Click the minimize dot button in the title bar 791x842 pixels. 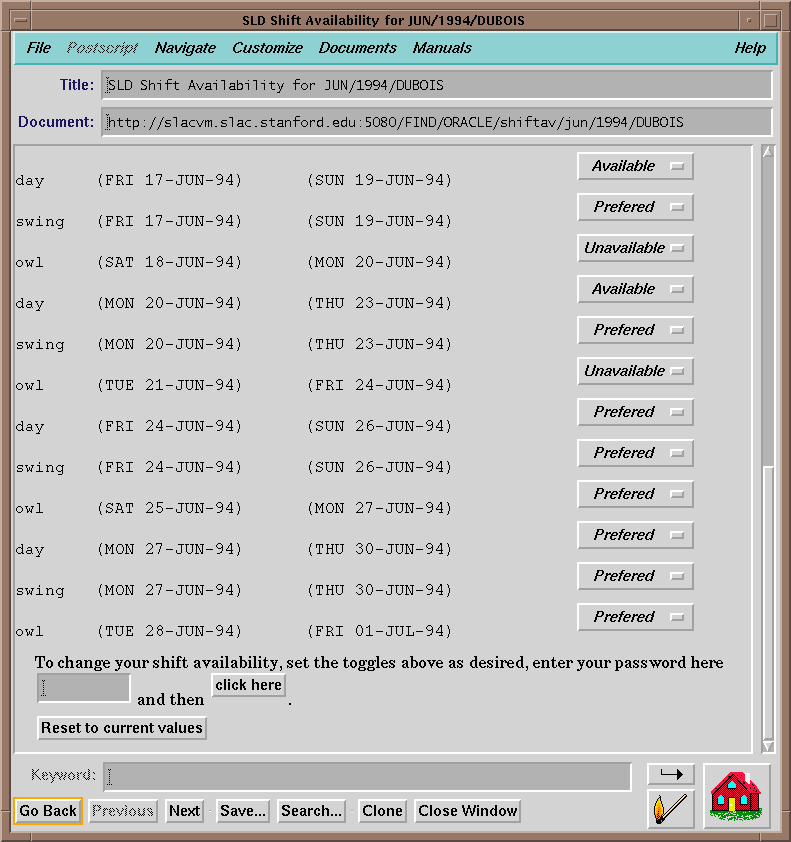click(746, 20)
